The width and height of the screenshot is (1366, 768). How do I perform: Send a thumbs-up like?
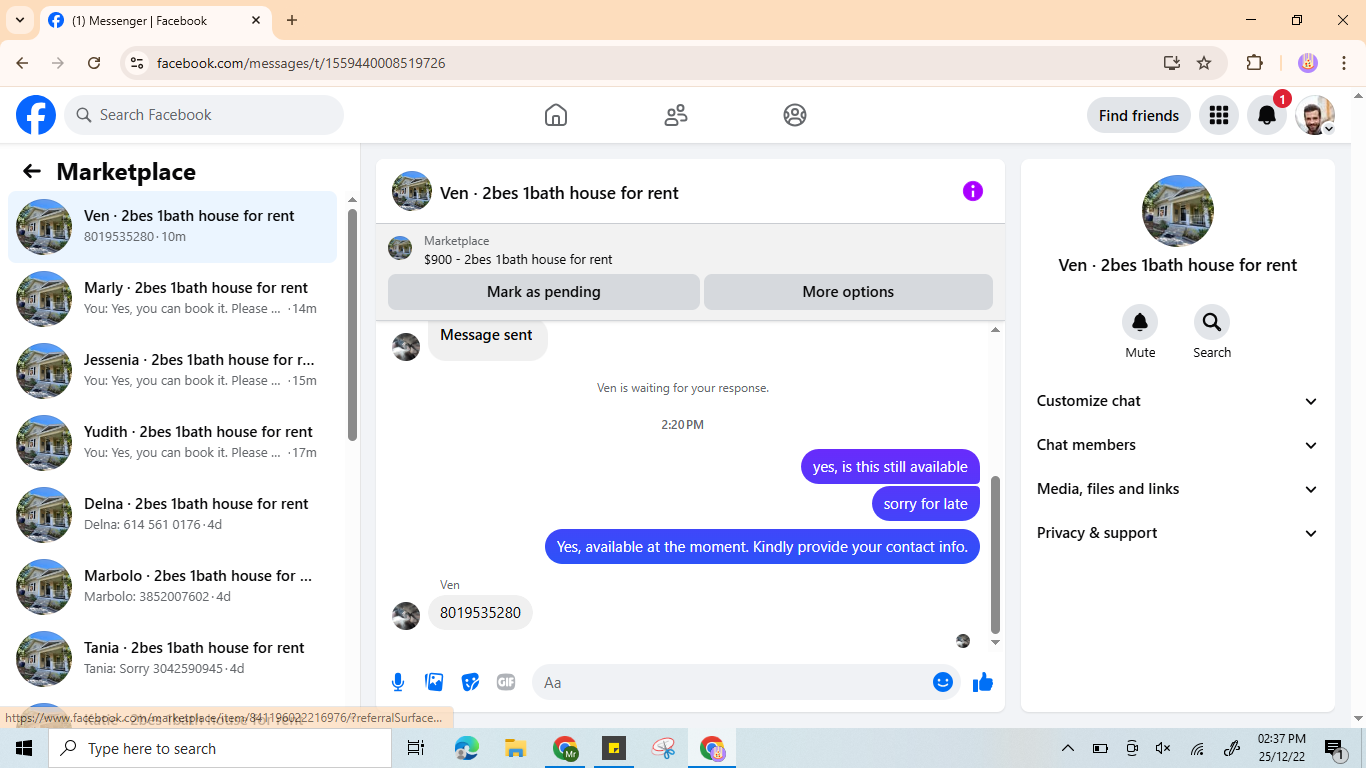pyautogui.click(x=983, y=682)
